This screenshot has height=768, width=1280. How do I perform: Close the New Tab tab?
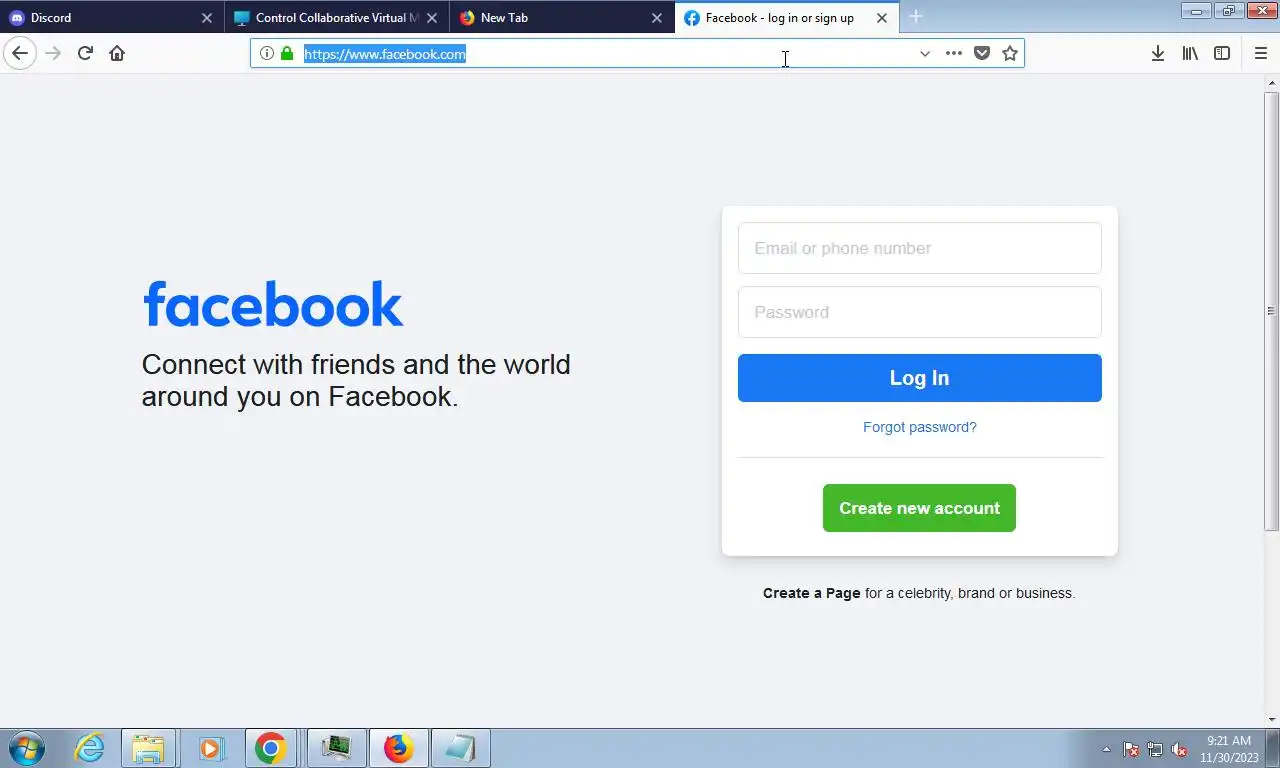coord(657,18)
